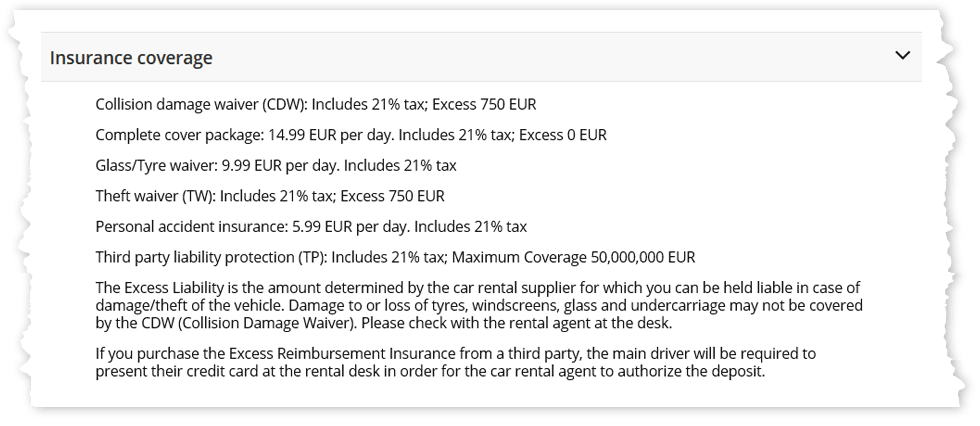Click the Insurance coverage section heading
The width and height of the screenshot is (980, 426).
131,58
